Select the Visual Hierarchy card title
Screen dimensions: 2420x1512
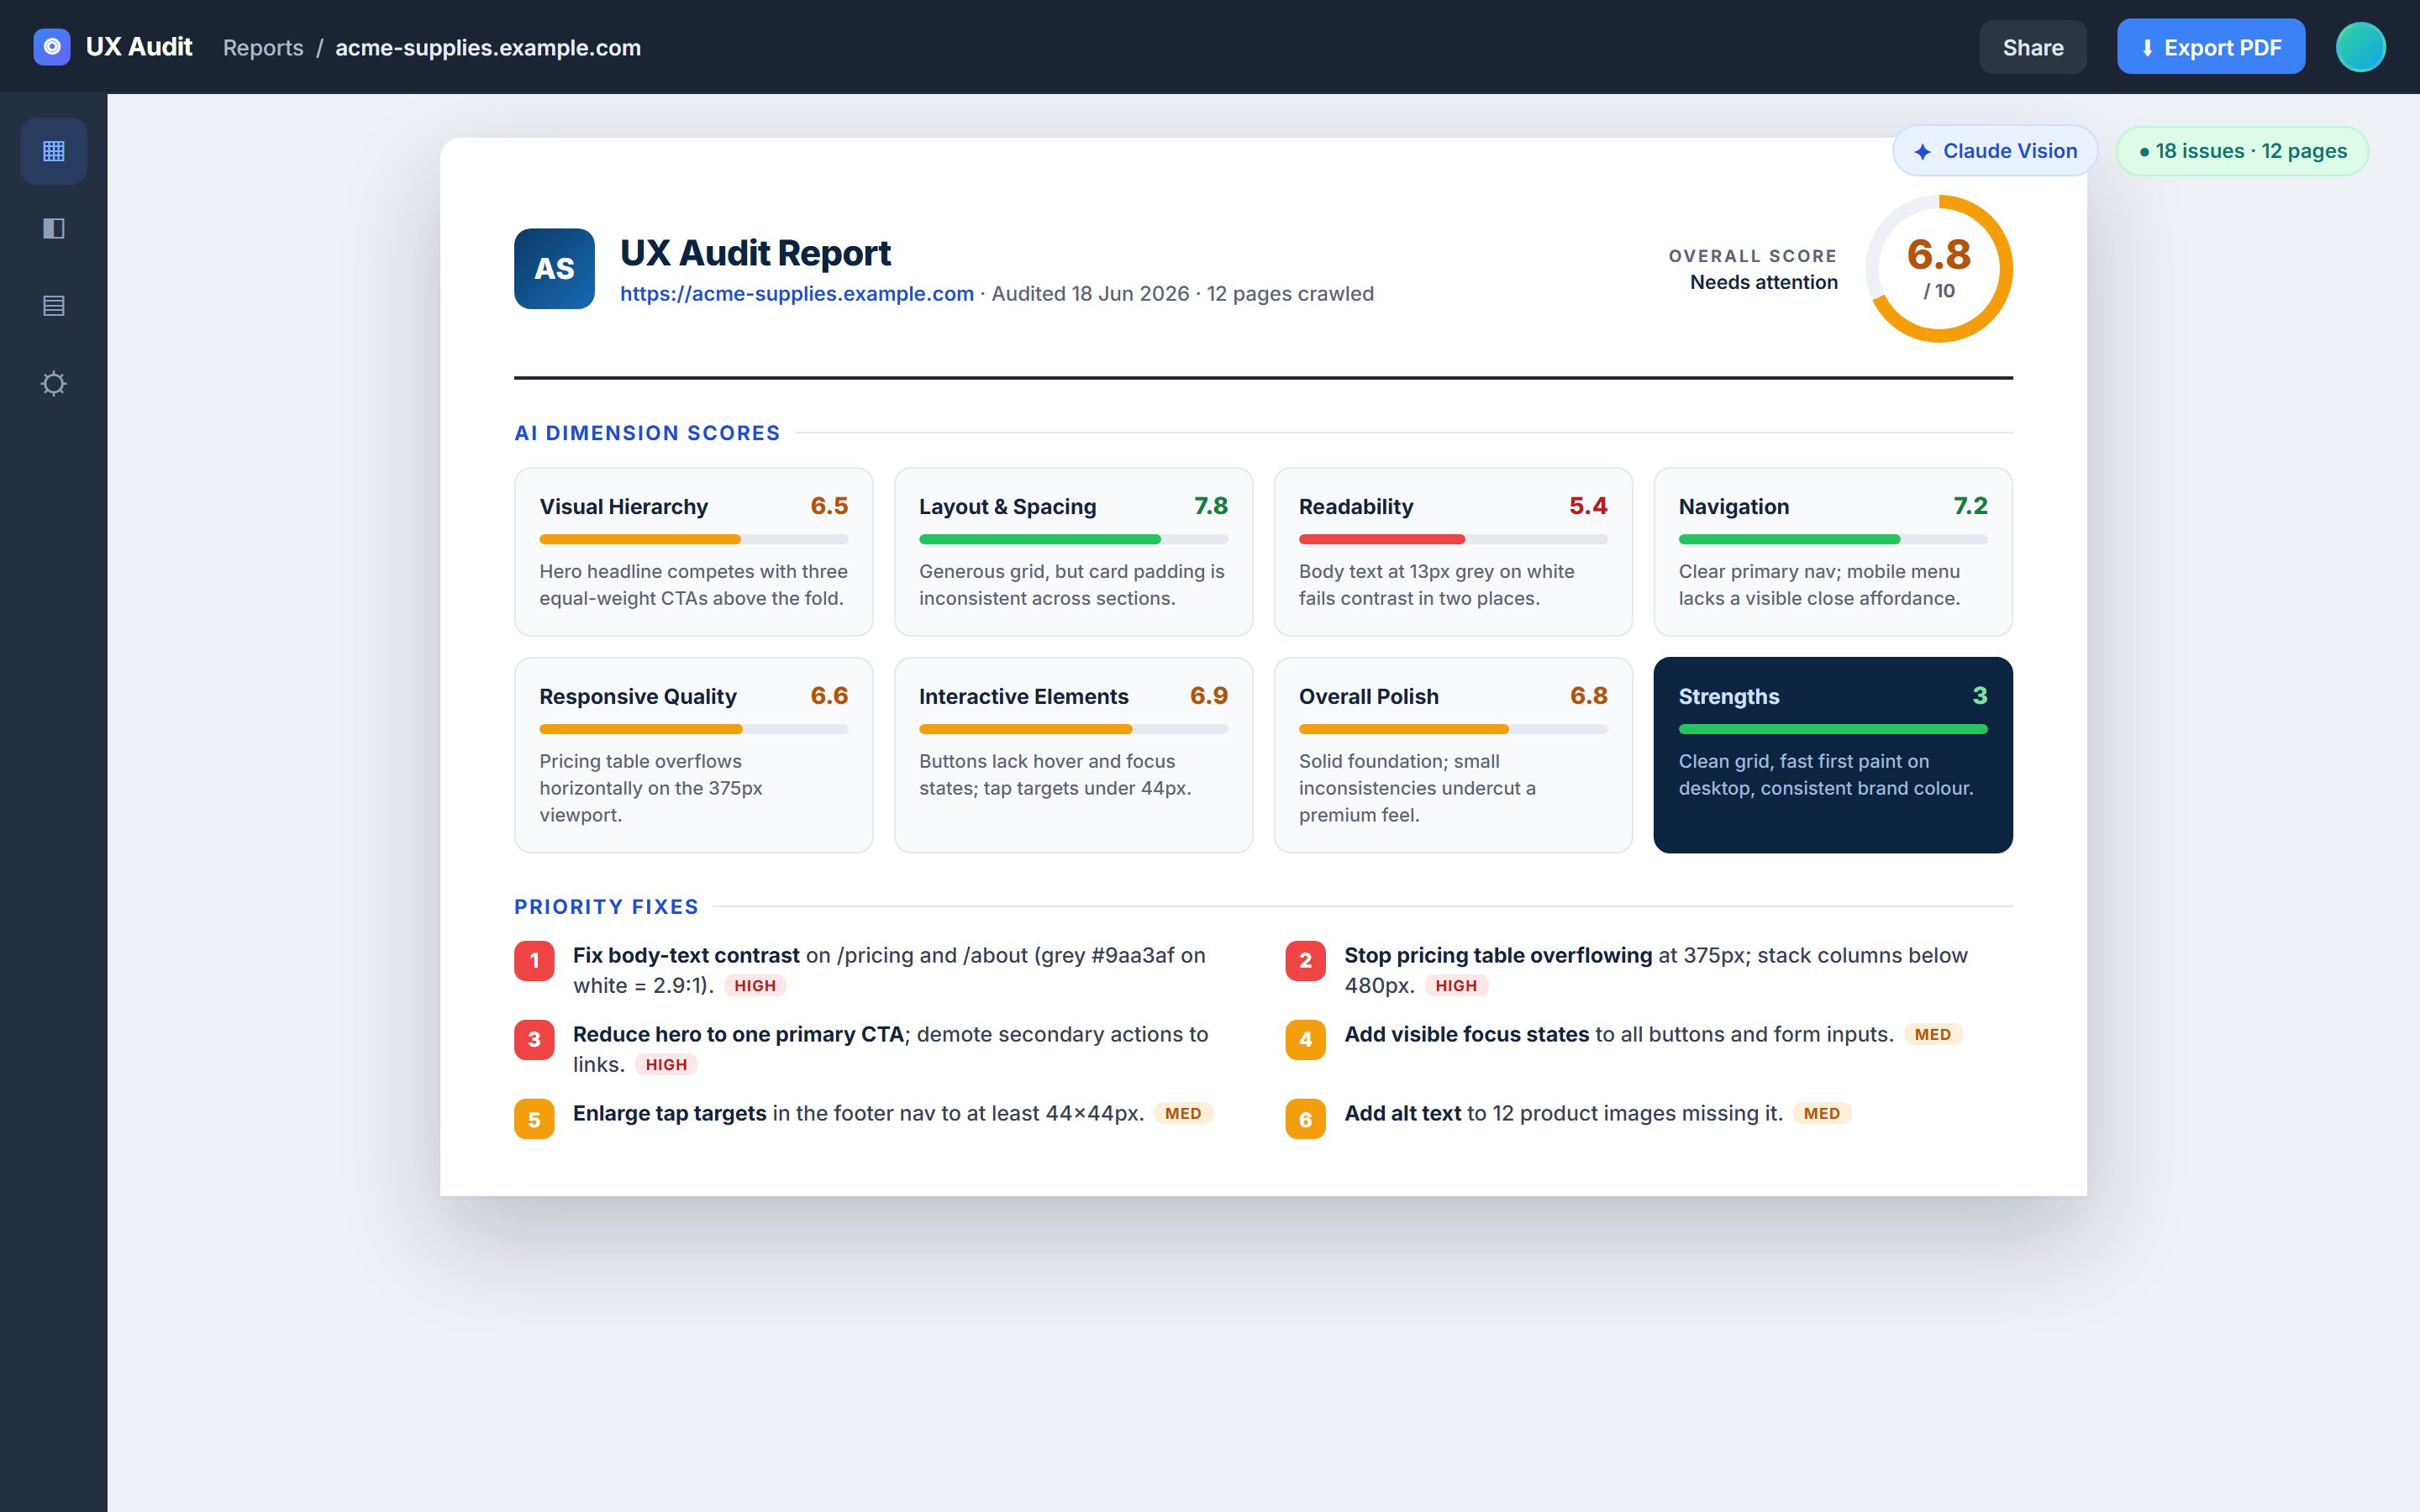pos(624,507)
